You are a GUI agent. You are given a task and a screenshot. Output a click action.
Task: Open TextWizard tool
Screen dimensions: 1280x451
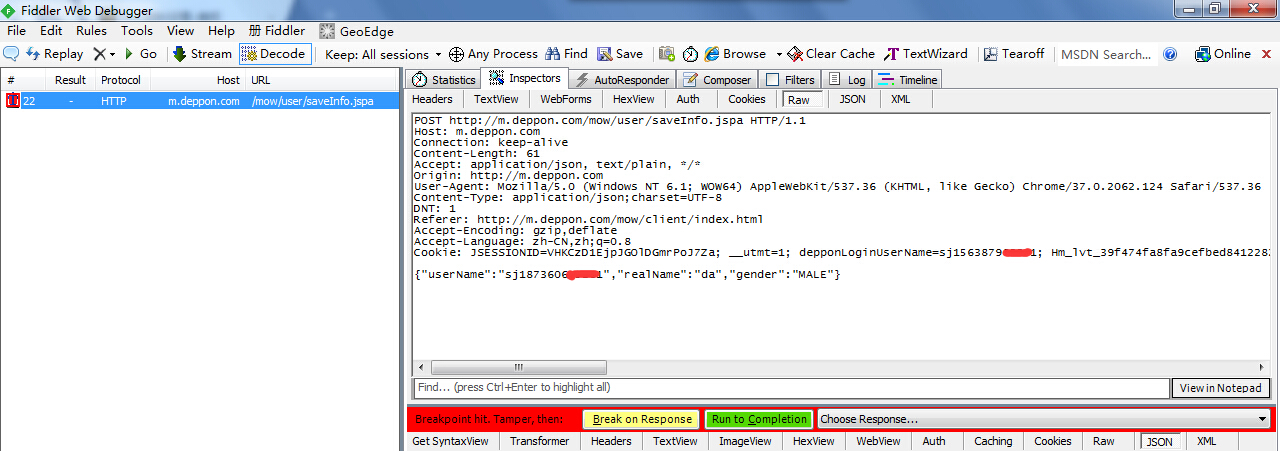click(926, 54)
